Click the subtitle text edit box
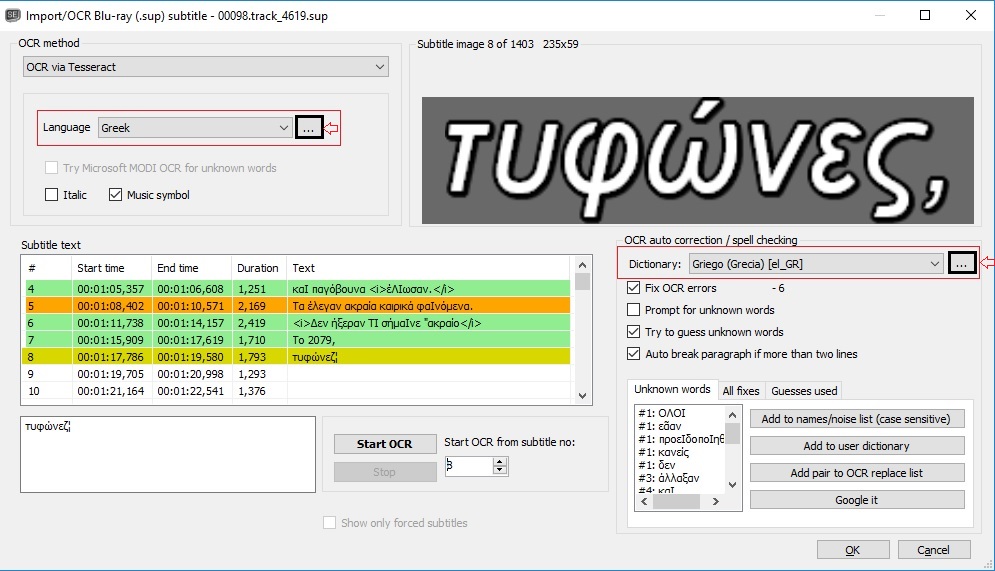 click(x=168, y=454)
